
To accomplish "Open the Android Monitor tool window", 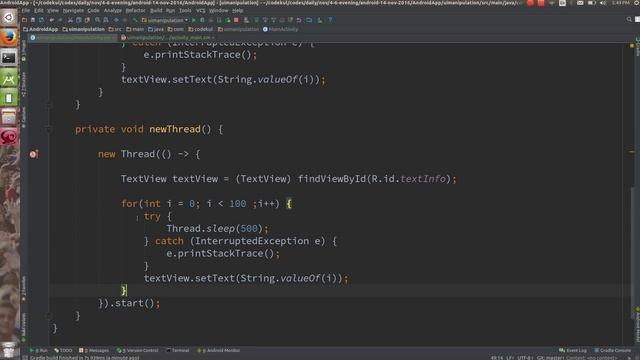I will pyautogui.click(x=219, y=350).
